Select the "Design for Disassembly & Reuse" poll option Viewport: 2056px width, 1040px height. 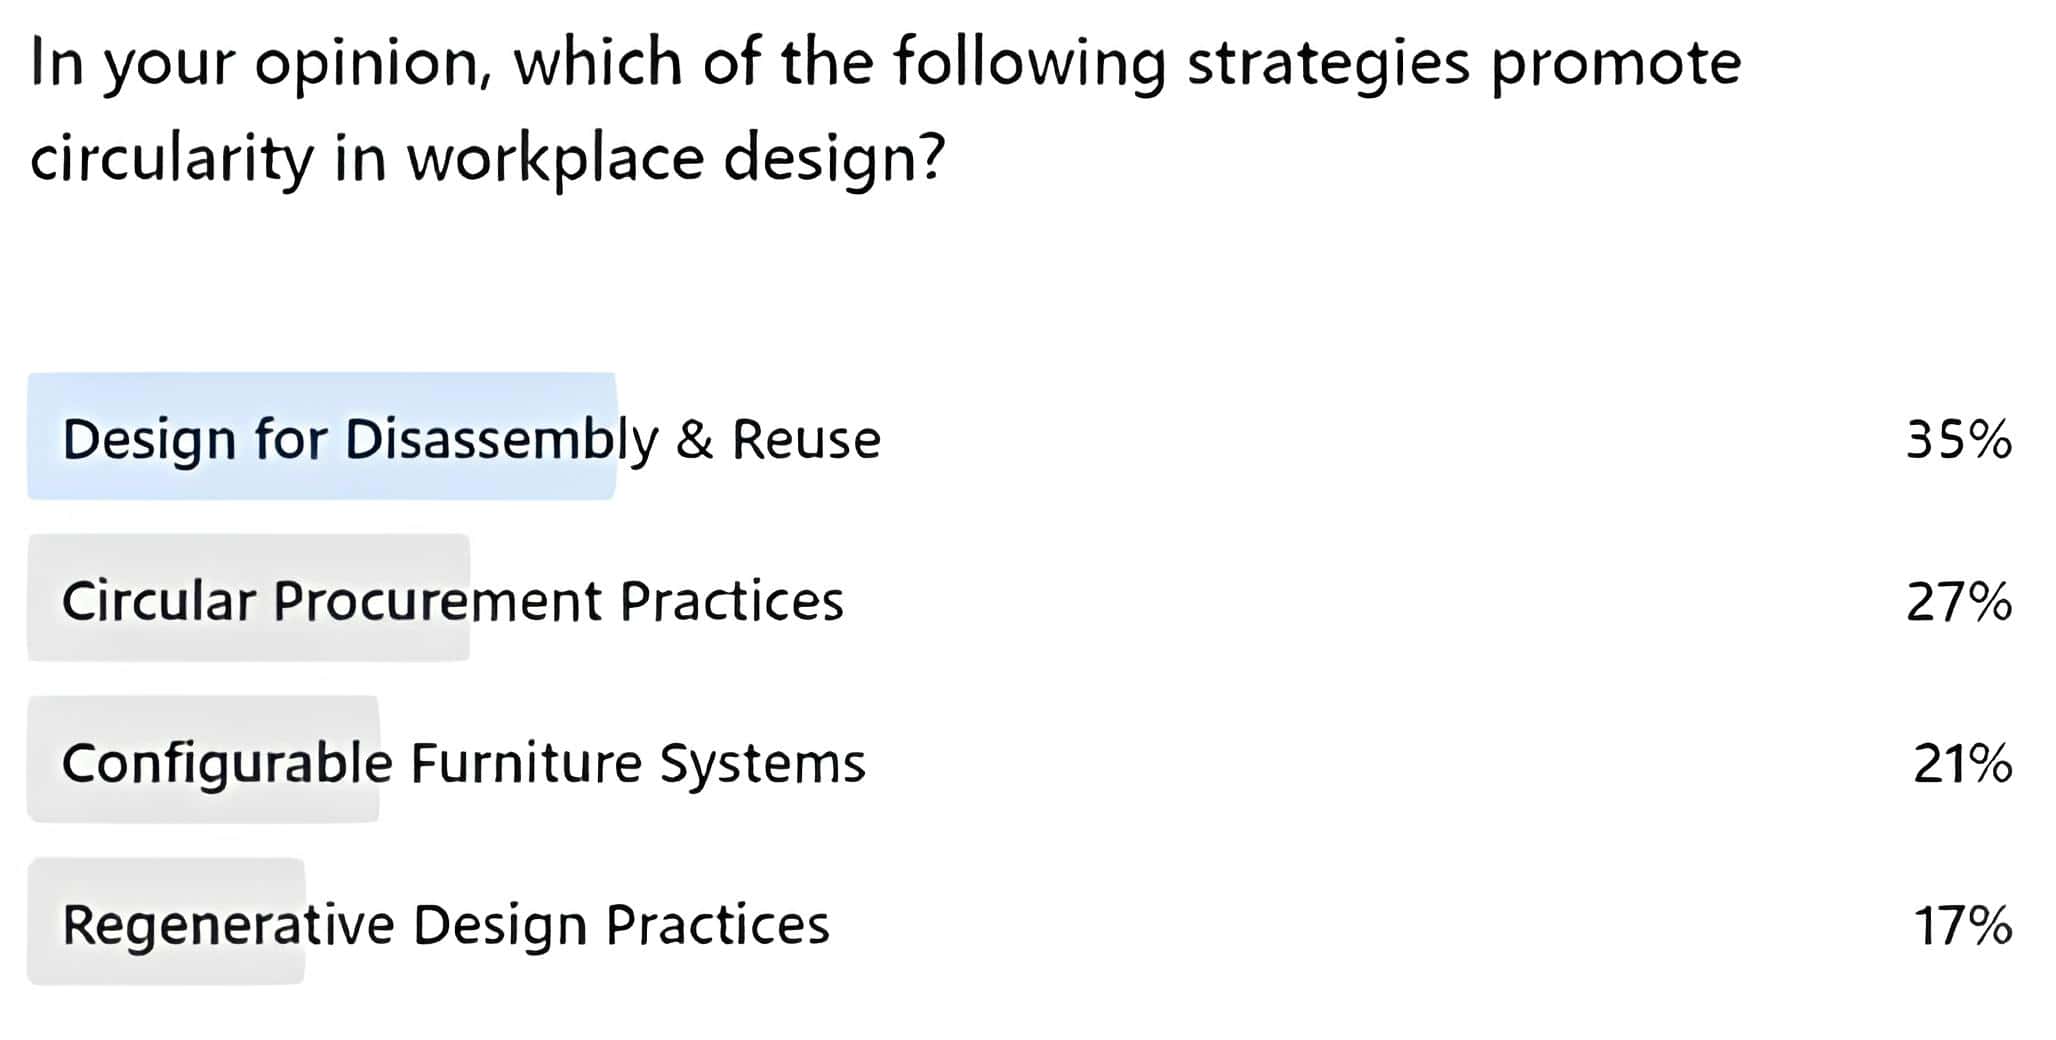(x=470, y=439)
